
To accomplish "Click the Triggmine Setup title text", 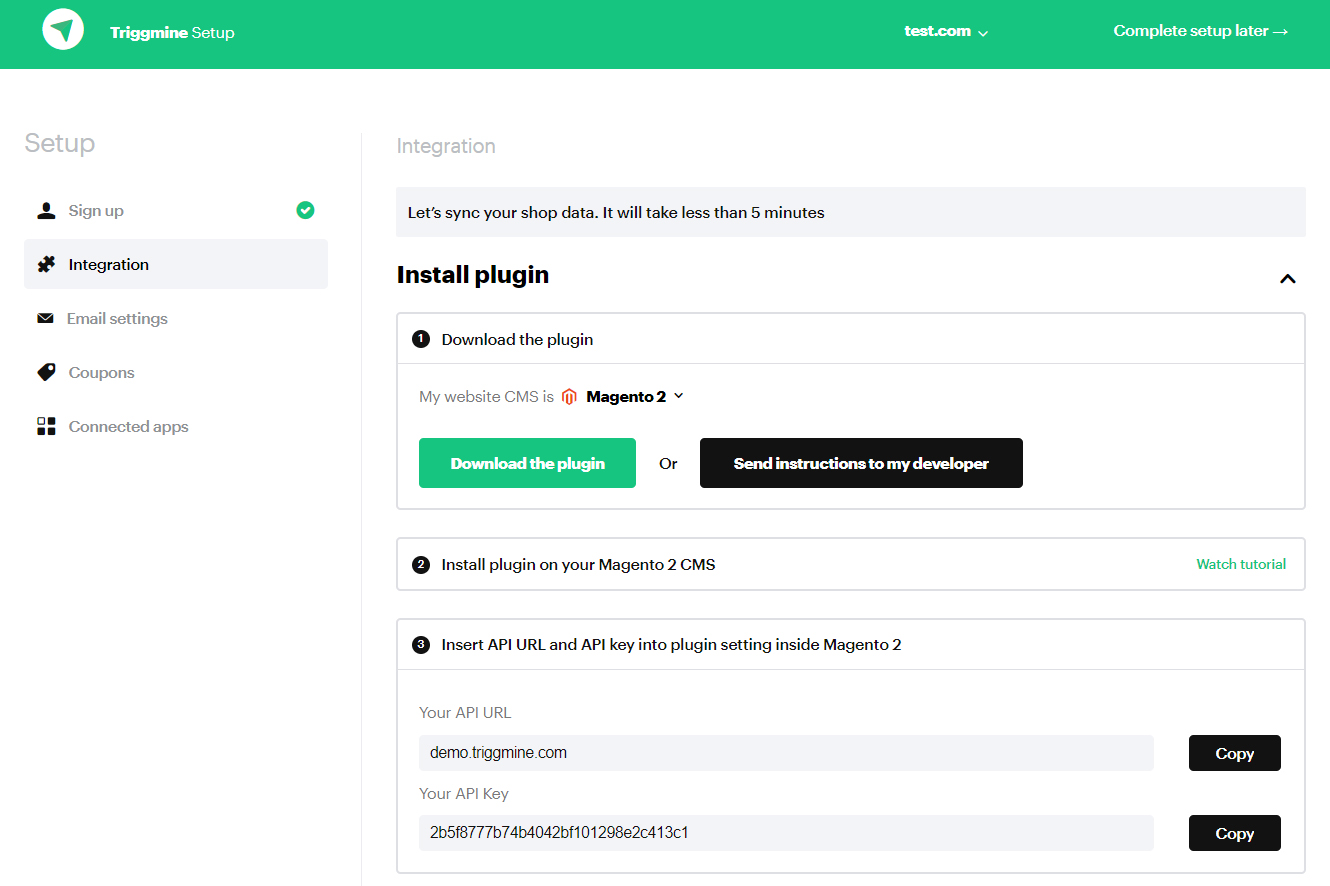I will pos(172,32).
